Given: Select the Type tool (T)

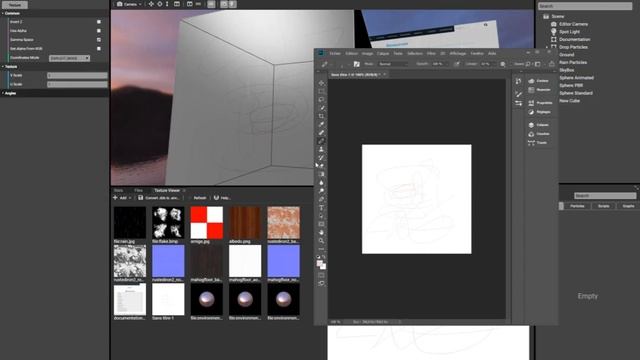Looking at the screenshot, I should 322,208.
